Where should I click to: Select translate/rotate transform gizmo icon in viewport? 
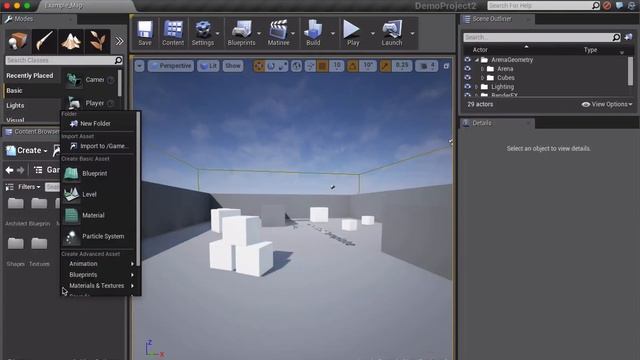coord(259,66)
